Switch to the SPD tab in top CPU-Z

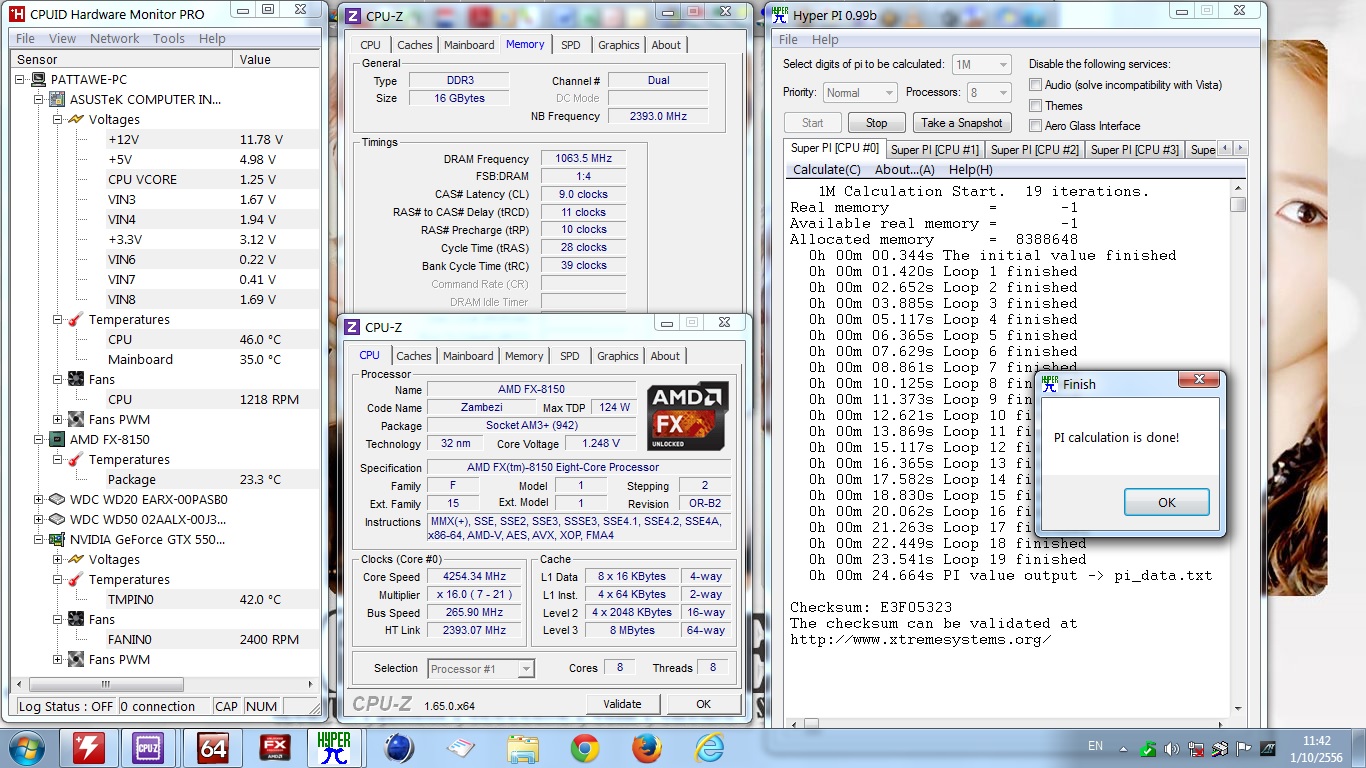570,45
